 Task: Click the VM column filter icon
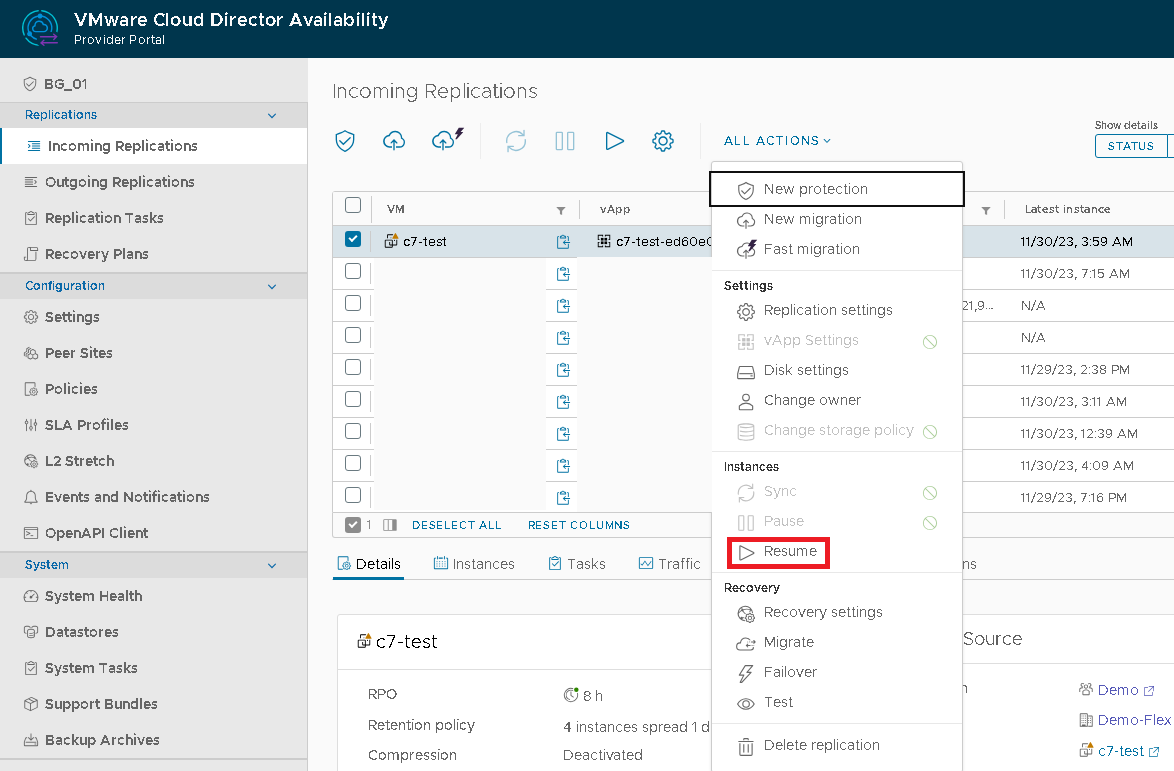560,210
